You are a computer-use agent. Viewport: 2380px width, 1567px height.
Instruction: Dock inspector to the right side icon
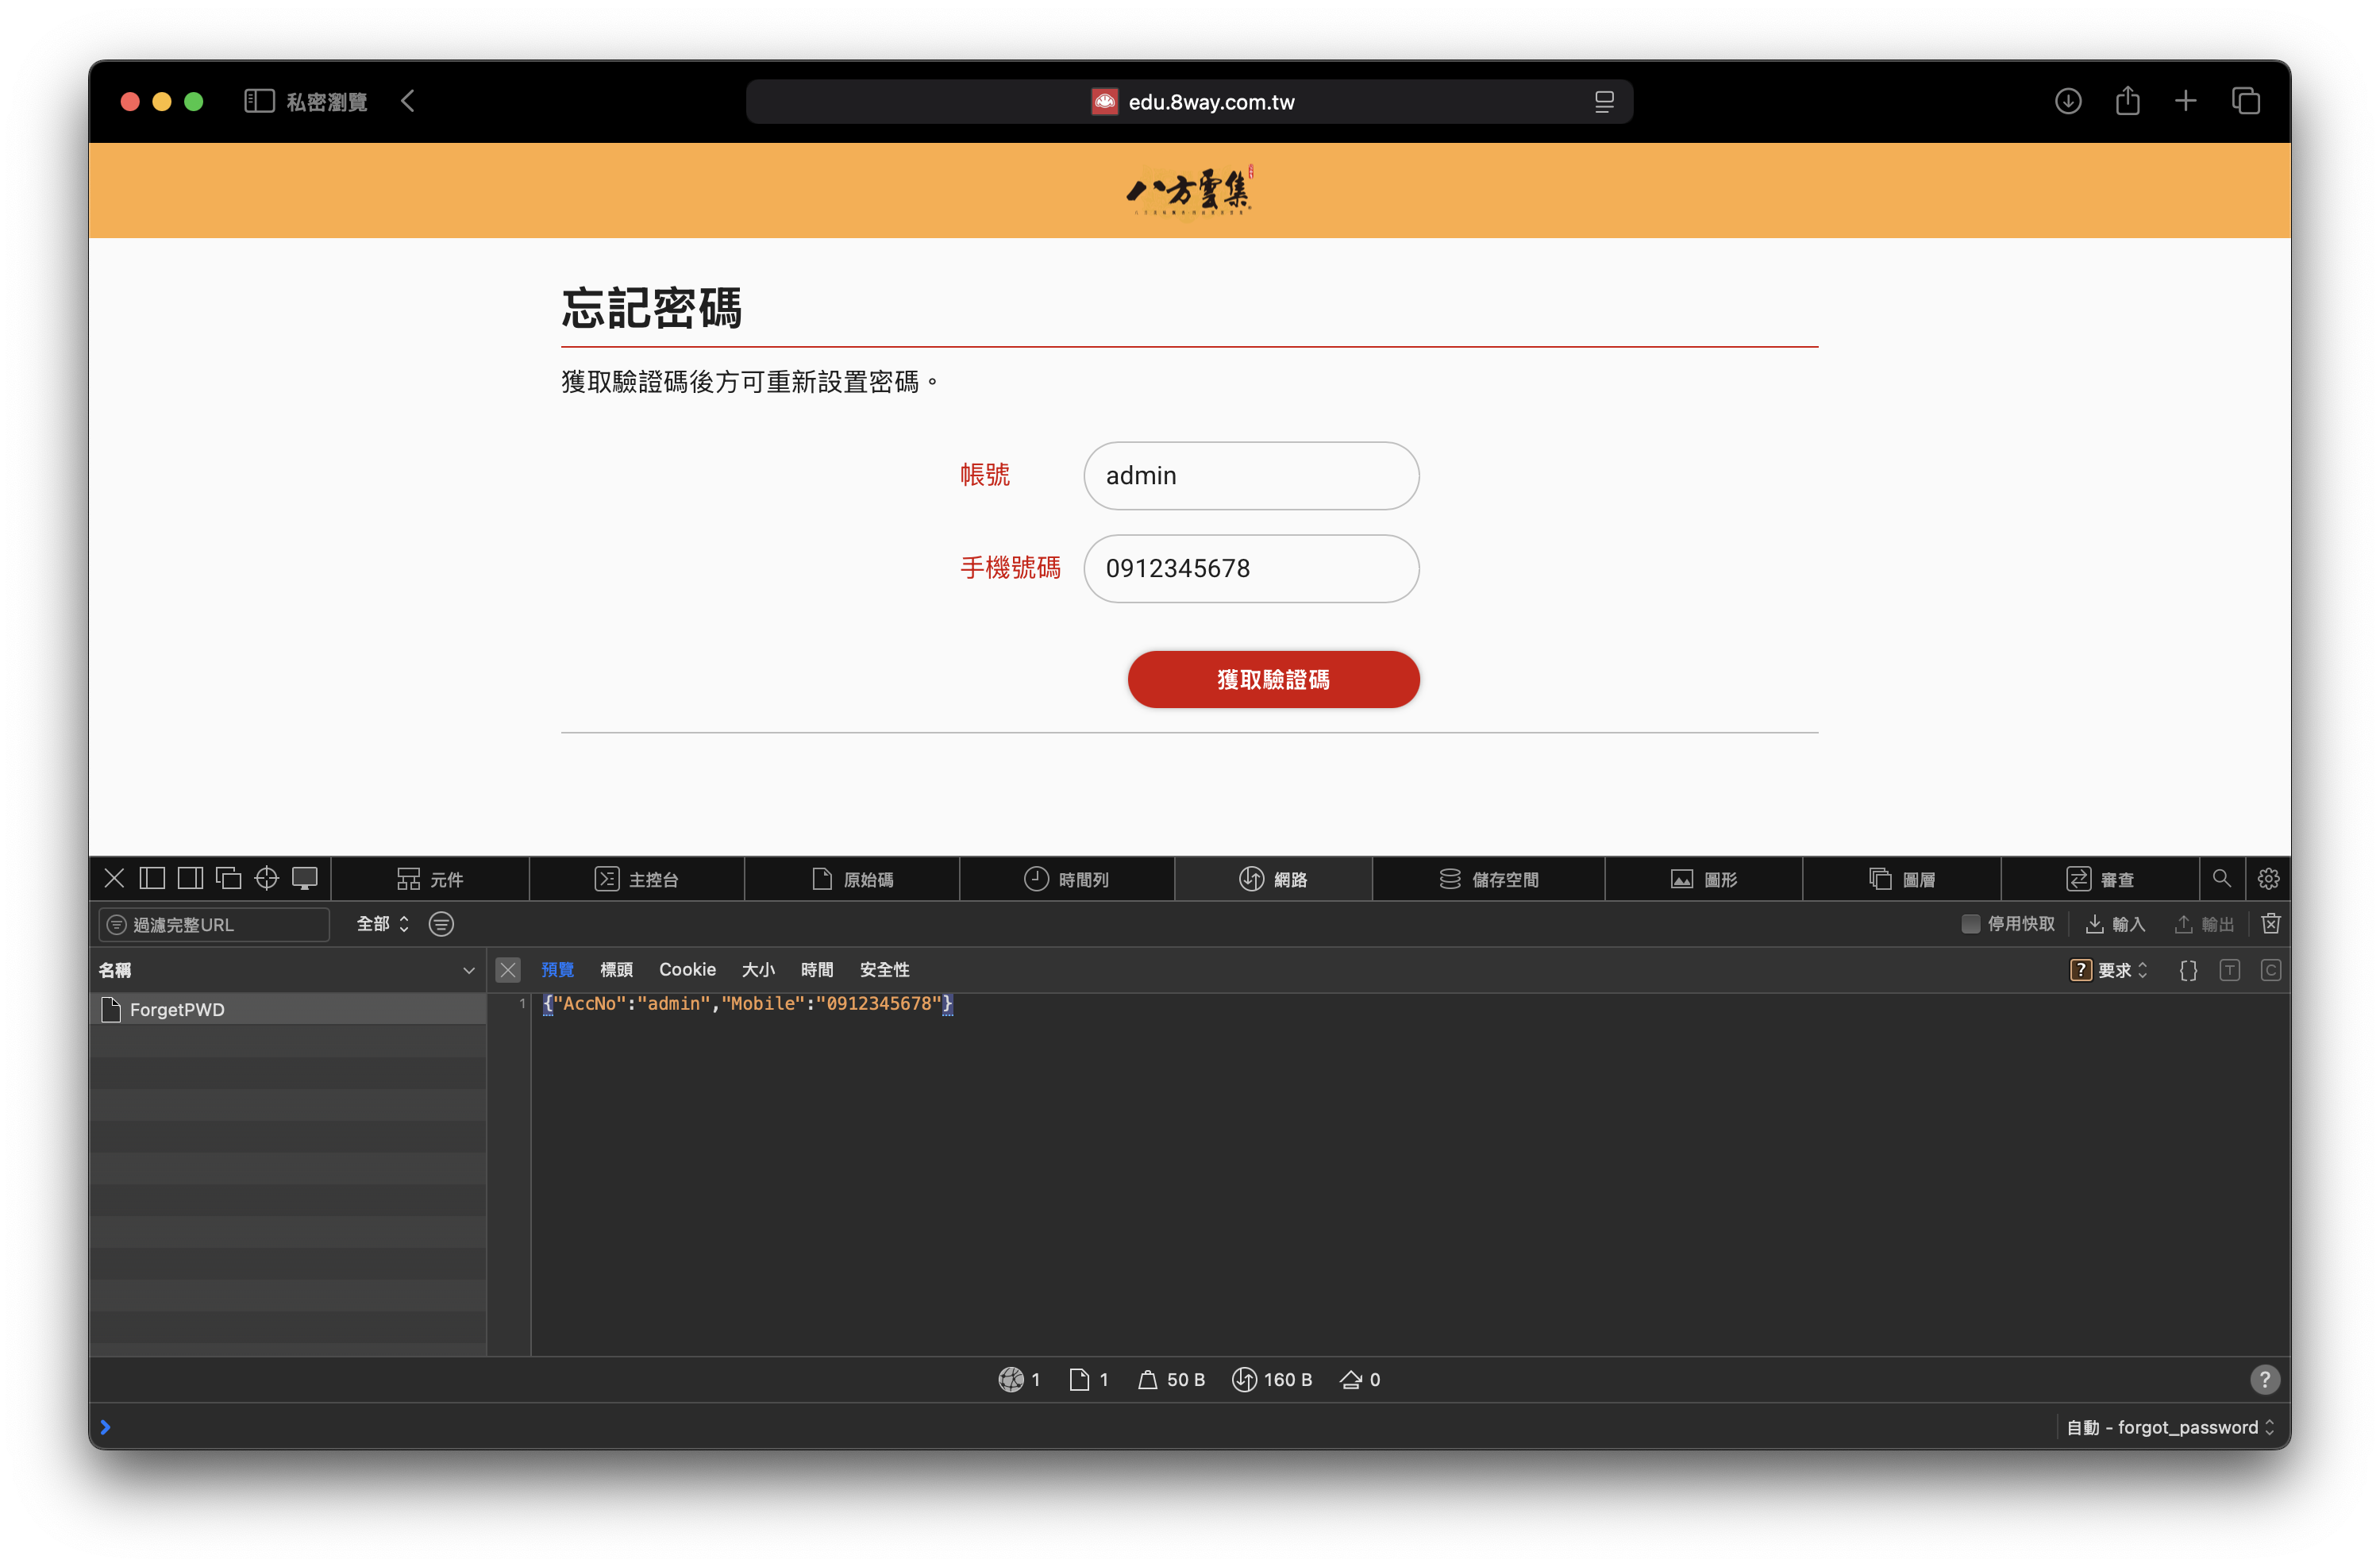click(190, 878)
